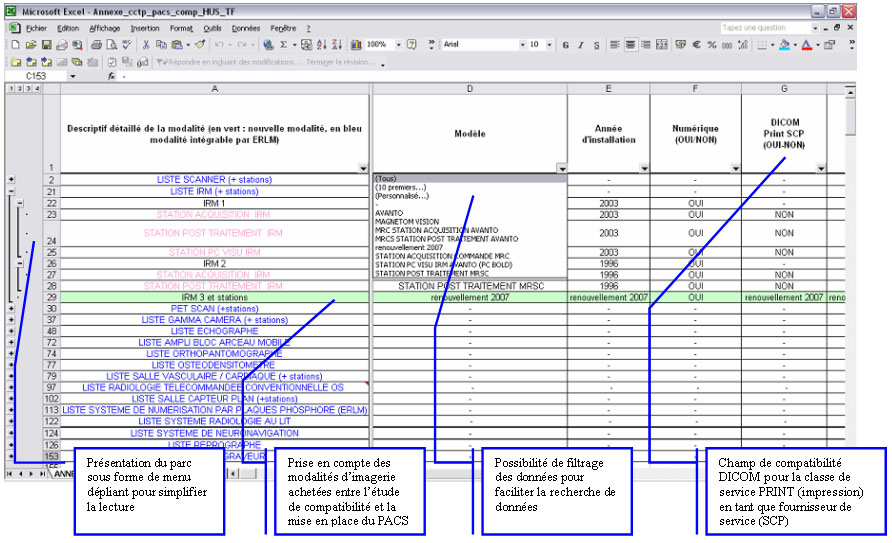Select the Cut scissors icon

pyautogui.click(x=146, y=44)
